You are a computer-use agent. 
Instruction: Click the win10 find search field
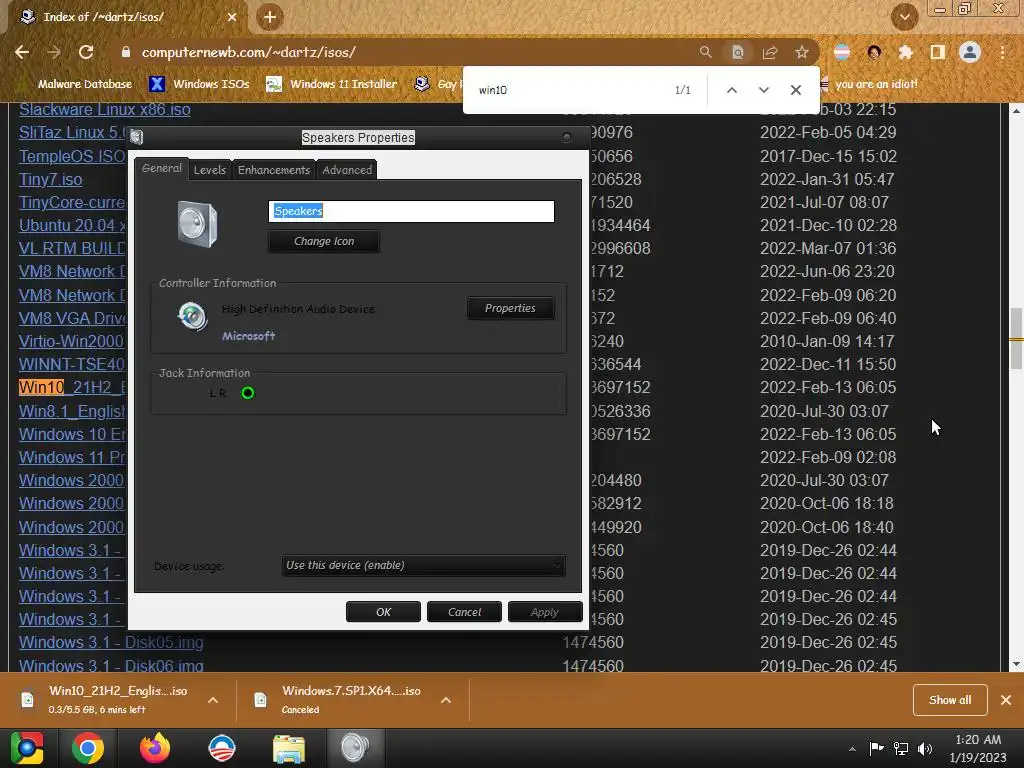[568, 90]
